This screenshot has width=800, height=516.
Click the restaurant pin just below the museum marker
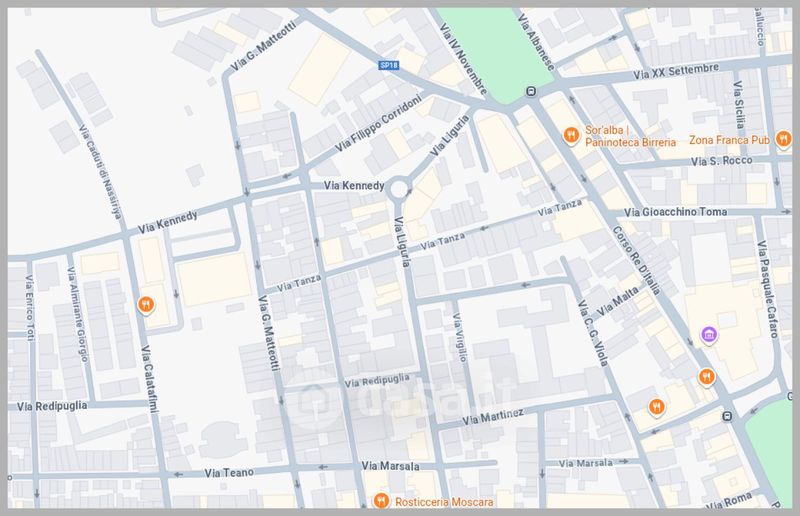(x=706, y=376)
